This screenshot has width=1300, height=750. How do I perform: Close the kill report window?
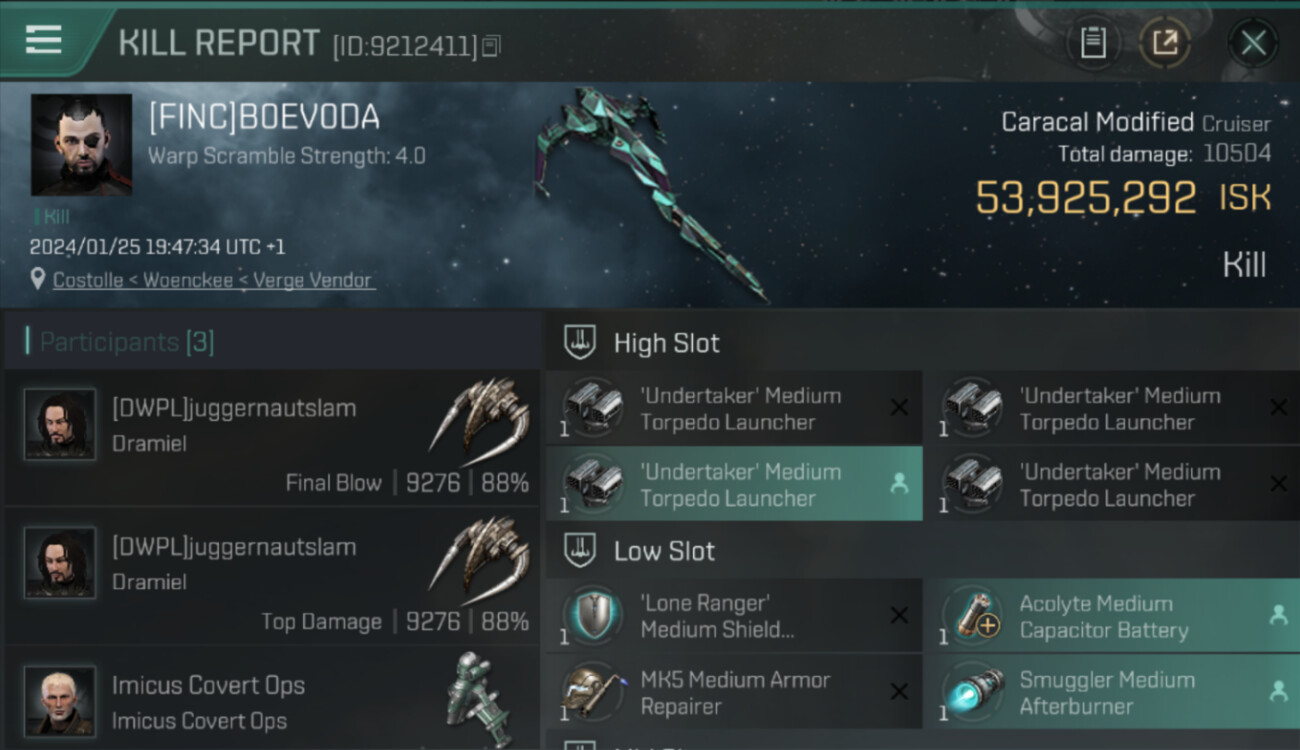[x=1253, y=43]
